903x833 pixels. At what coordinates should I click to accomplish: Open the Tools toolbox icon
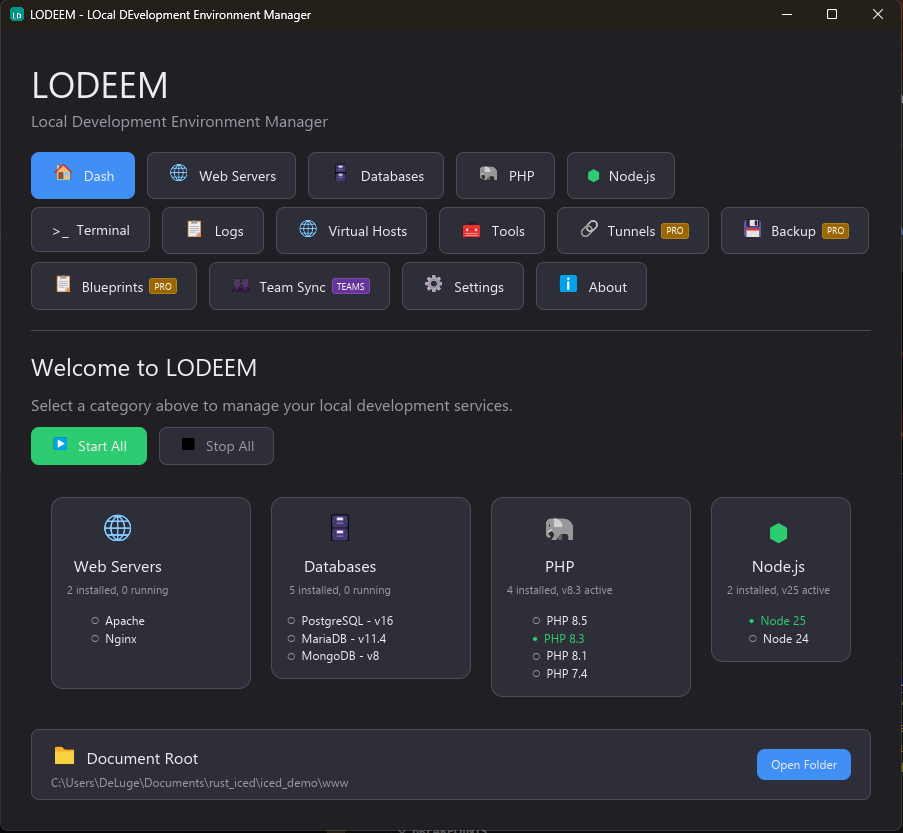click(469, 230)
